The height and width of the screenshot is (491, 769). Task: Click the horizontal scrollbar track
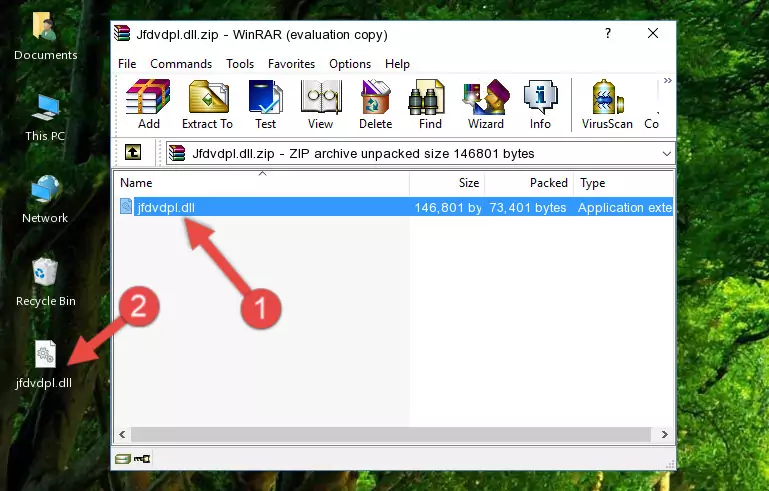click(390, 435)
